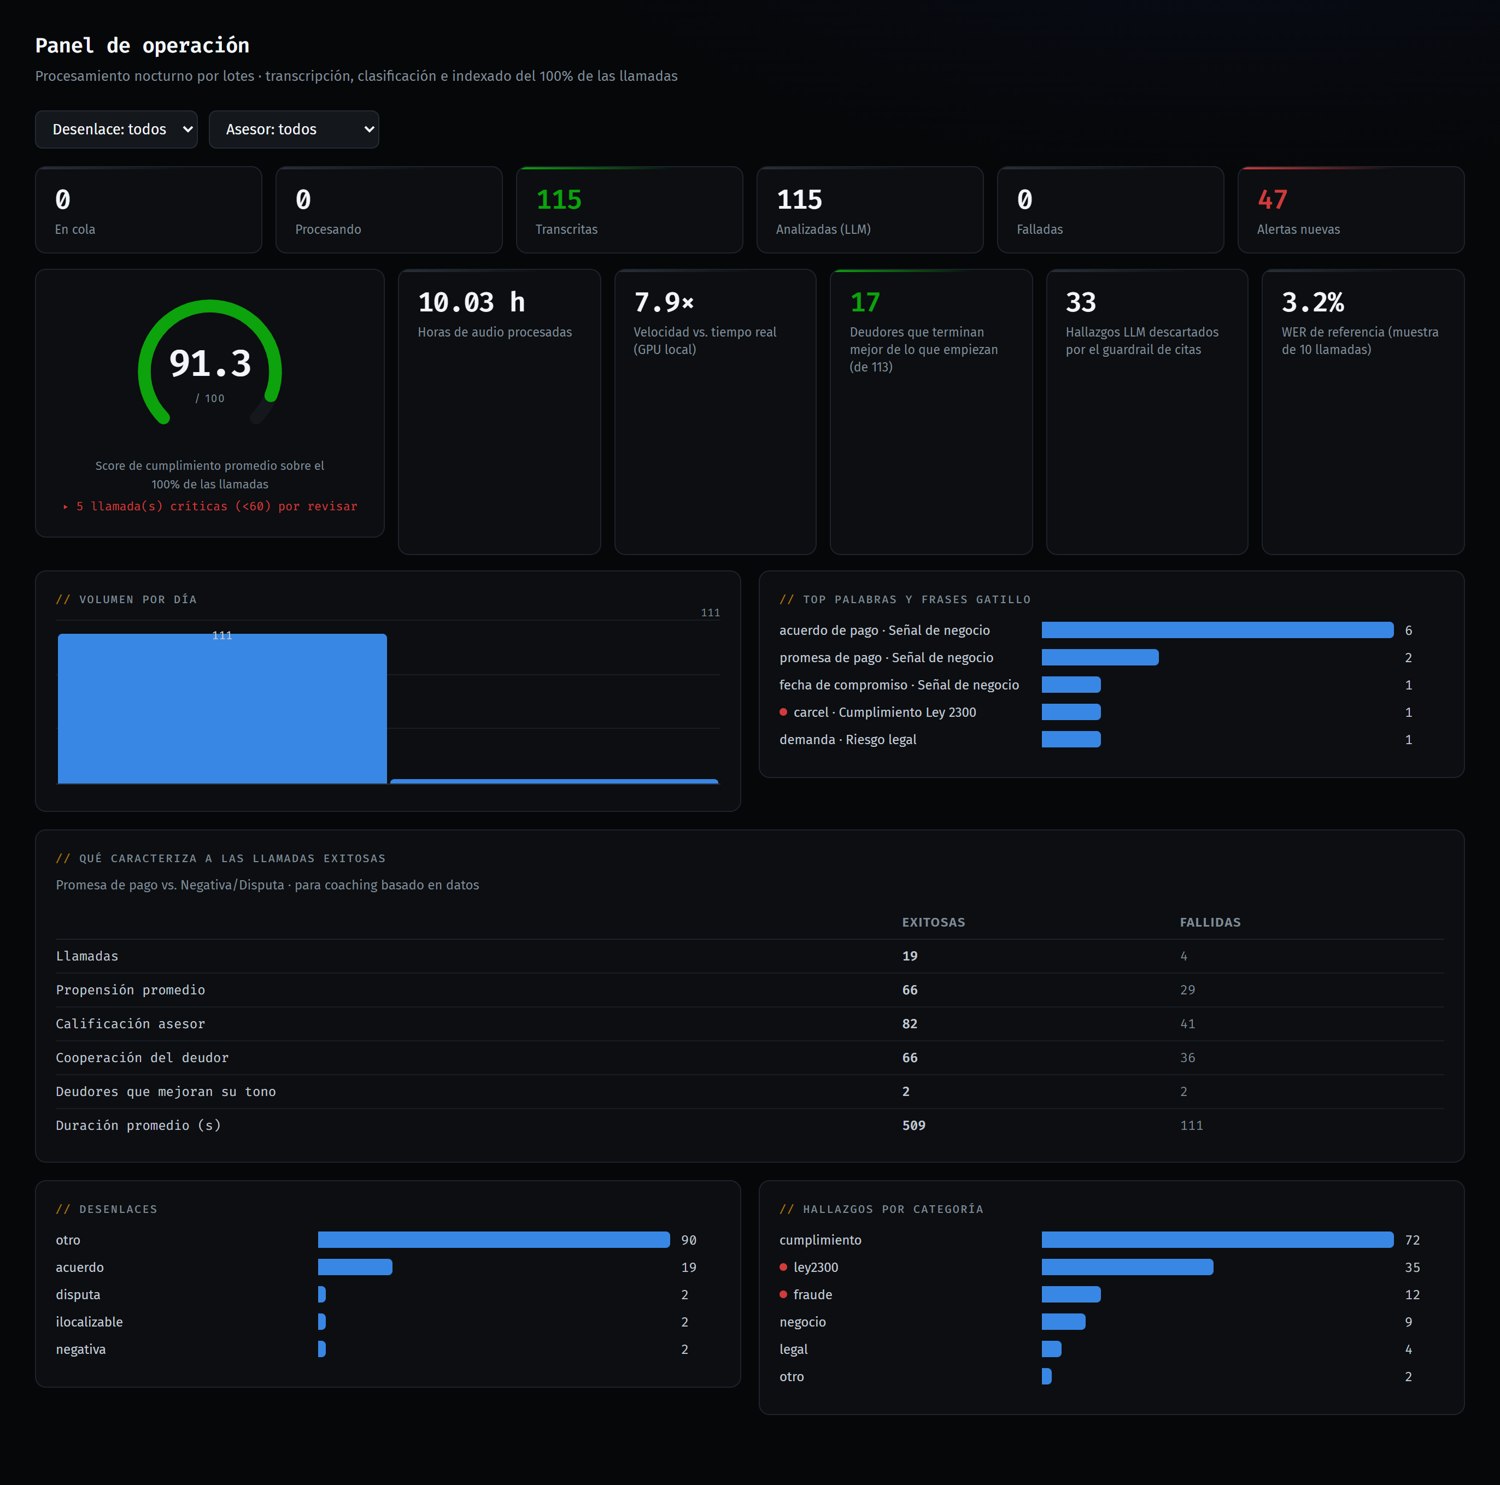The width and height of the screenshot is (1500, 1485).
Task: Select the red dot beside carcel
Action: click(783, 712)
